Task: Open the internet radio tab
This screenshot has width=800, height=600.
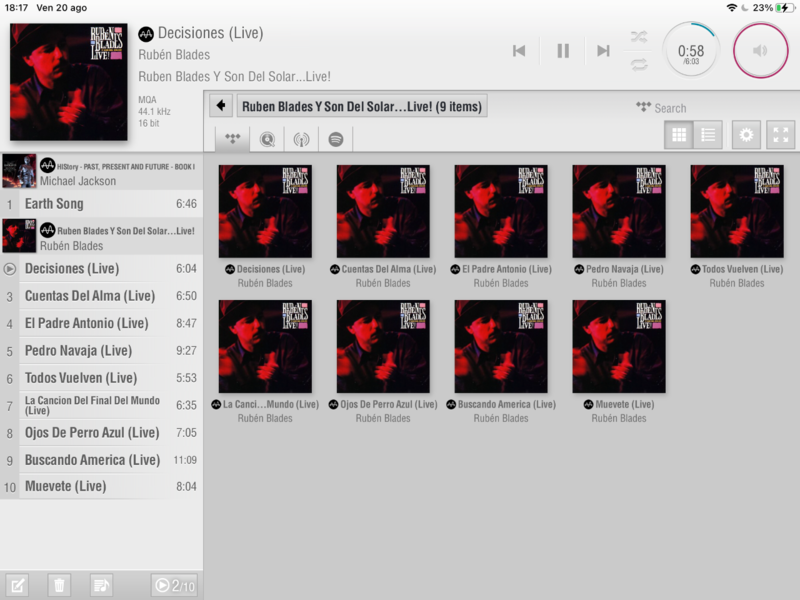Action: pyautogui.click(x=301, y=139)
